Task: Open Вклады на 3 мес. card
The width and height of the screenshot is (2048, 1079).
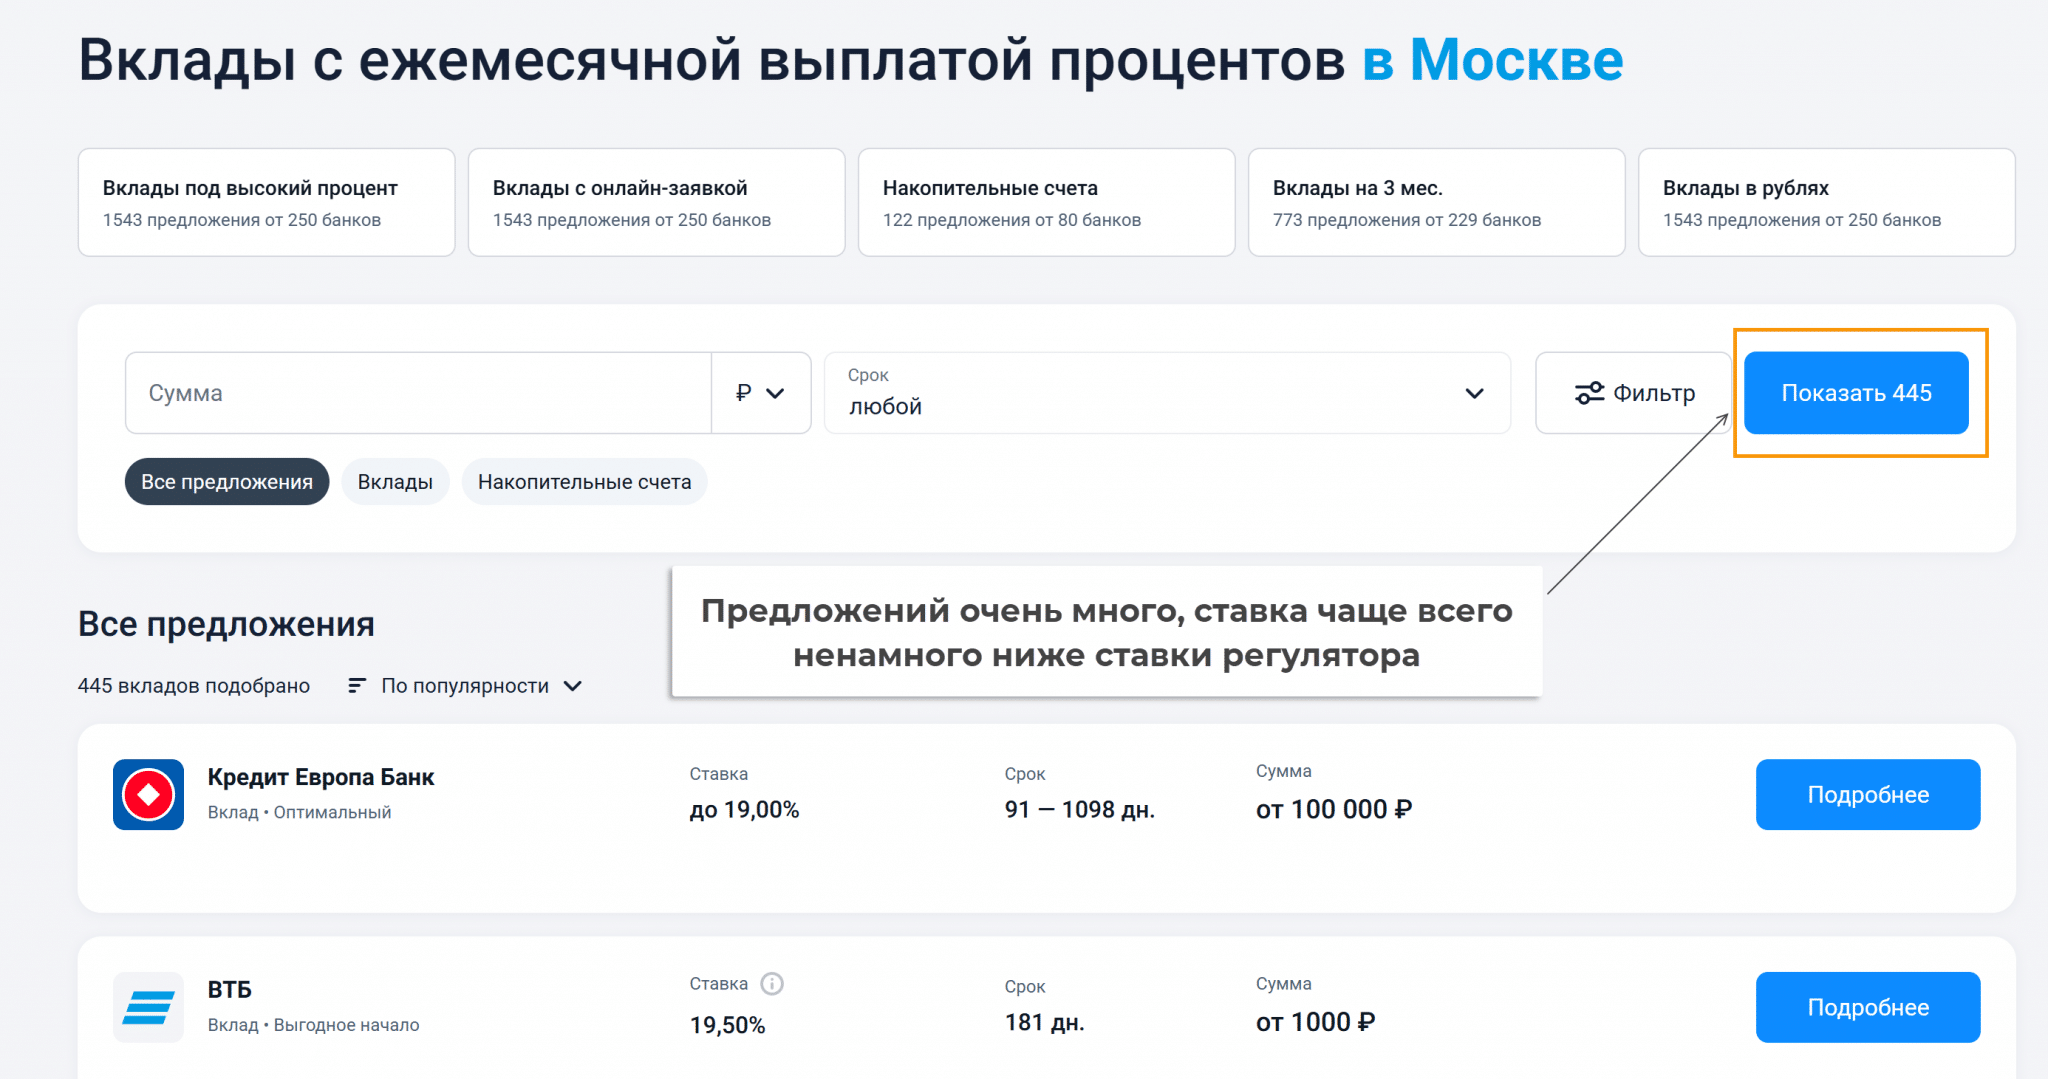Action: pyautogui.click(x=1436, y=202)
